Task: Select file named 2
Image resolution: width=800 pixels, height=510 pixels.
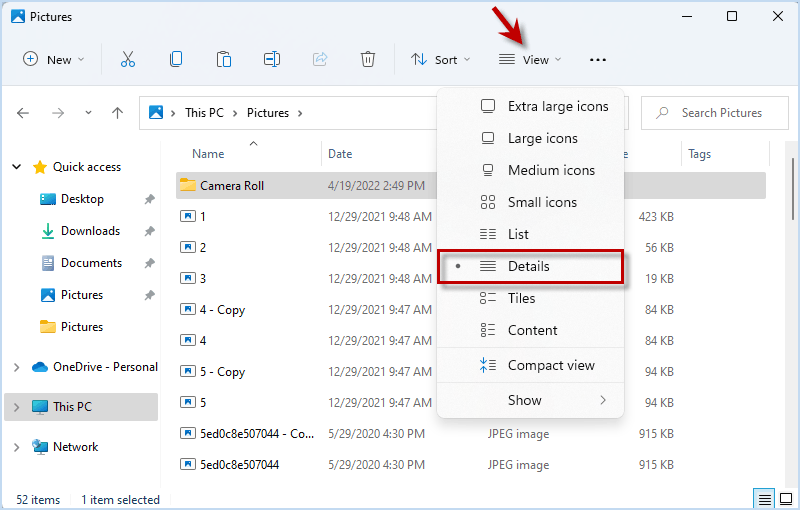Action: (203, 247)
